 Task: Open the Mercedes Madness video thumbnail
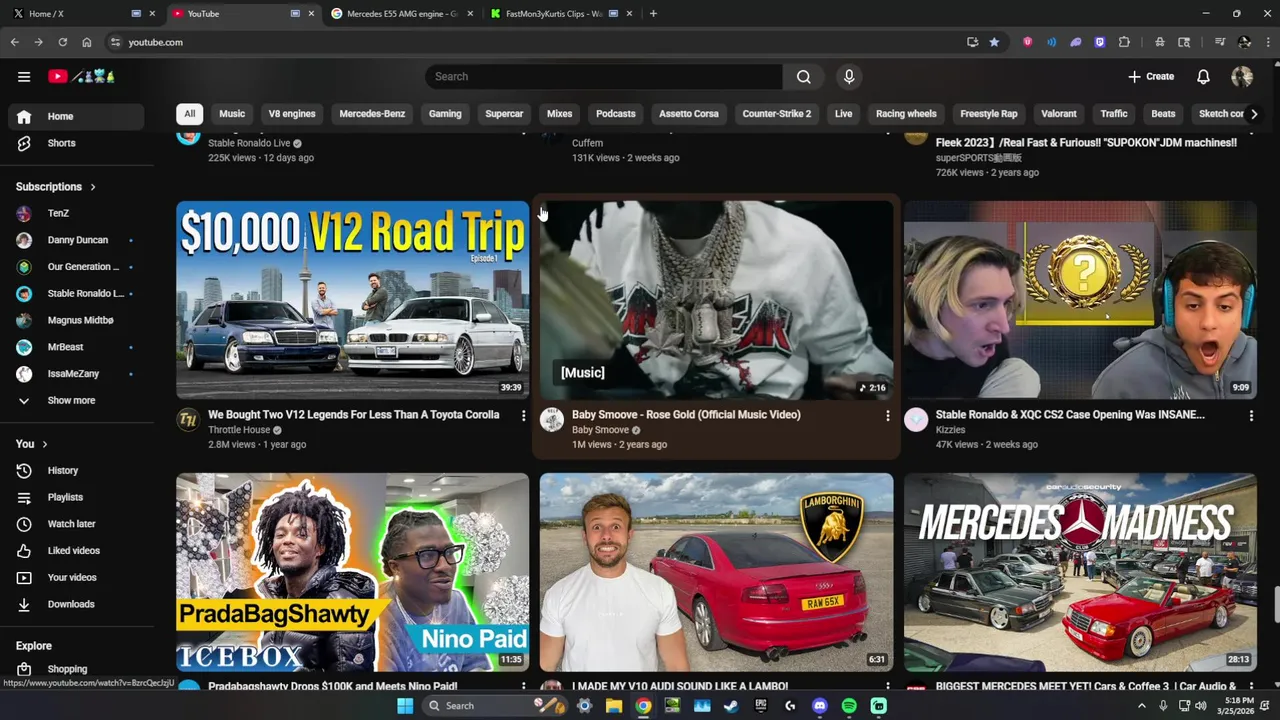click(x=1080, y=572)
